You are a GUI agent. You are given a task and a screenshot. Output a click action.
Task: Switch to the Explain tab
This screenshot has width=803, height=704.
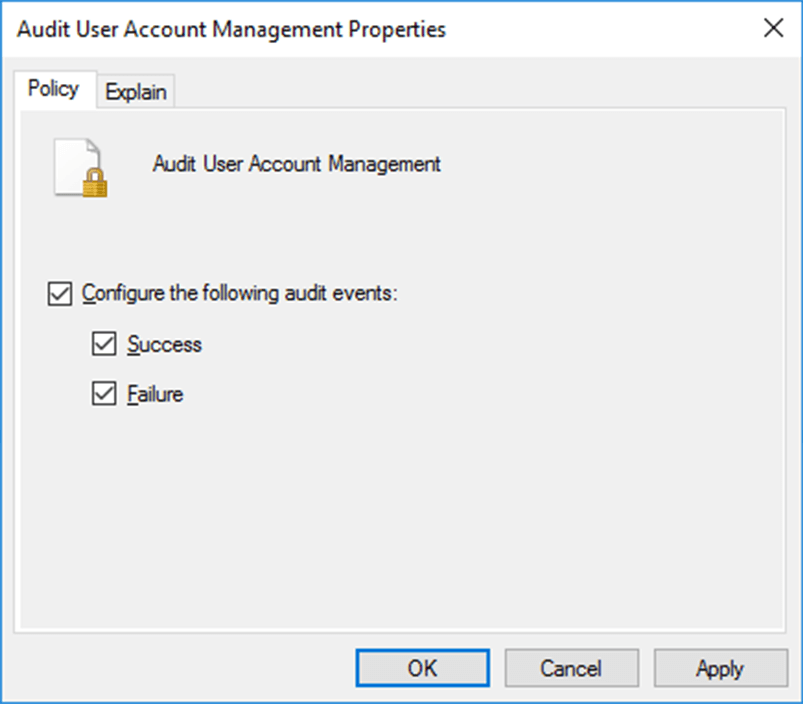[136, 91]
